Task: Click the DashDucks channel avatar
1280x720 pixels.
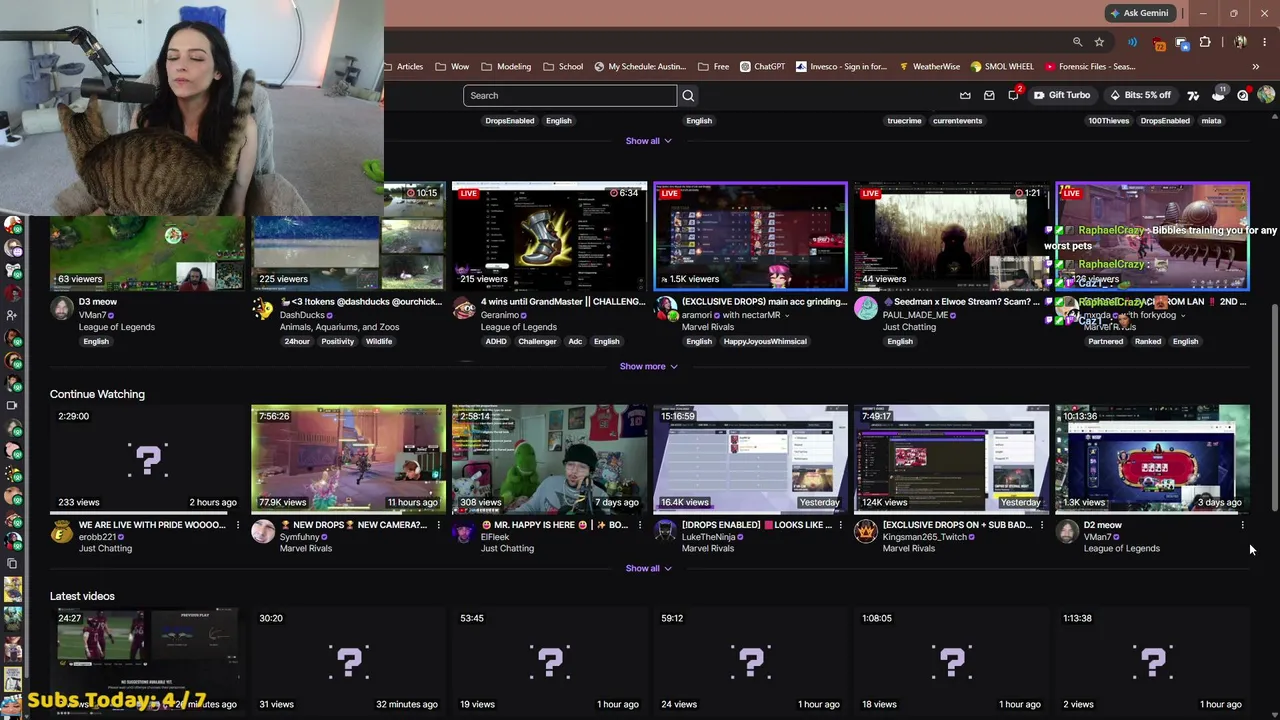Action: pos(263,308)
